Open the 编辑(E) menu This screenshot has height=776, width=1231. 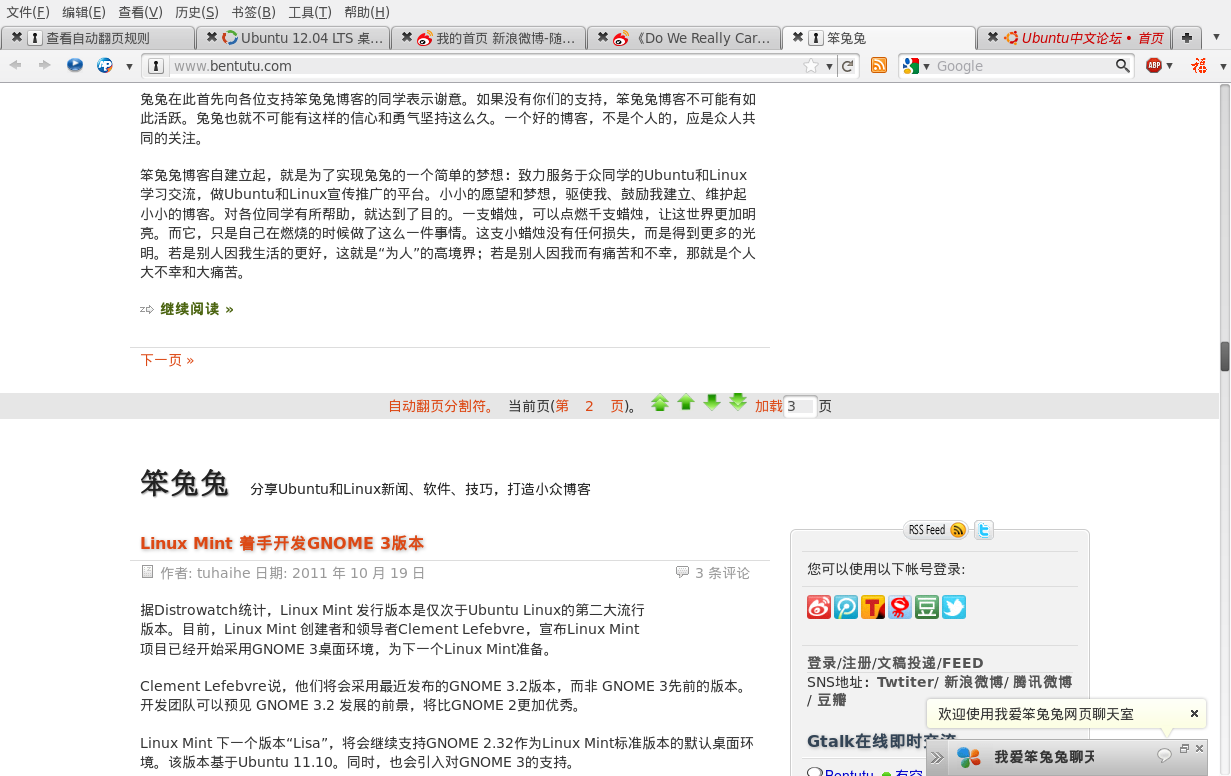coord(84,12)
